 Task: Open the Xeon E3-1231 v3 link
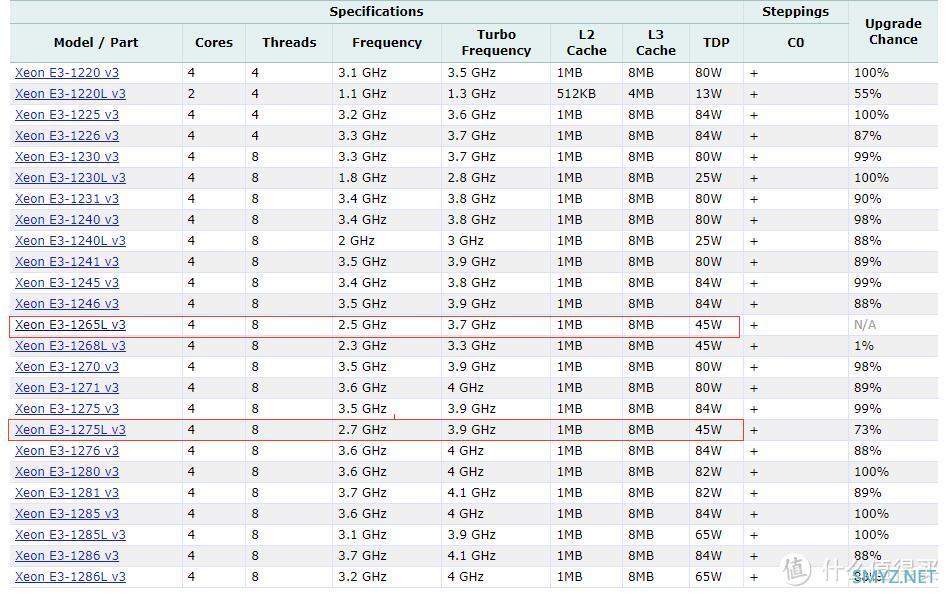[67, 198]
